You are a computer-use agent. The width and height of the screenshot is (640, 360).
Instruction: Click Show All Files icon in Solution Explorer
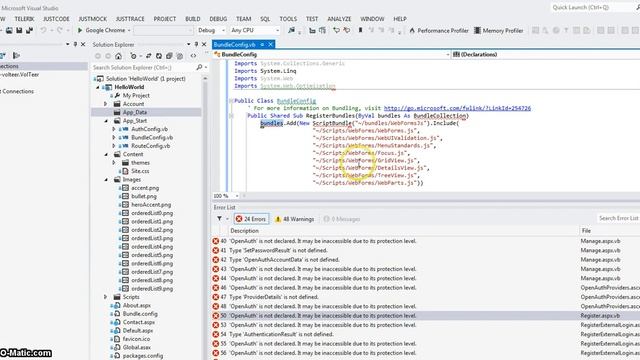tap(179, 56)
